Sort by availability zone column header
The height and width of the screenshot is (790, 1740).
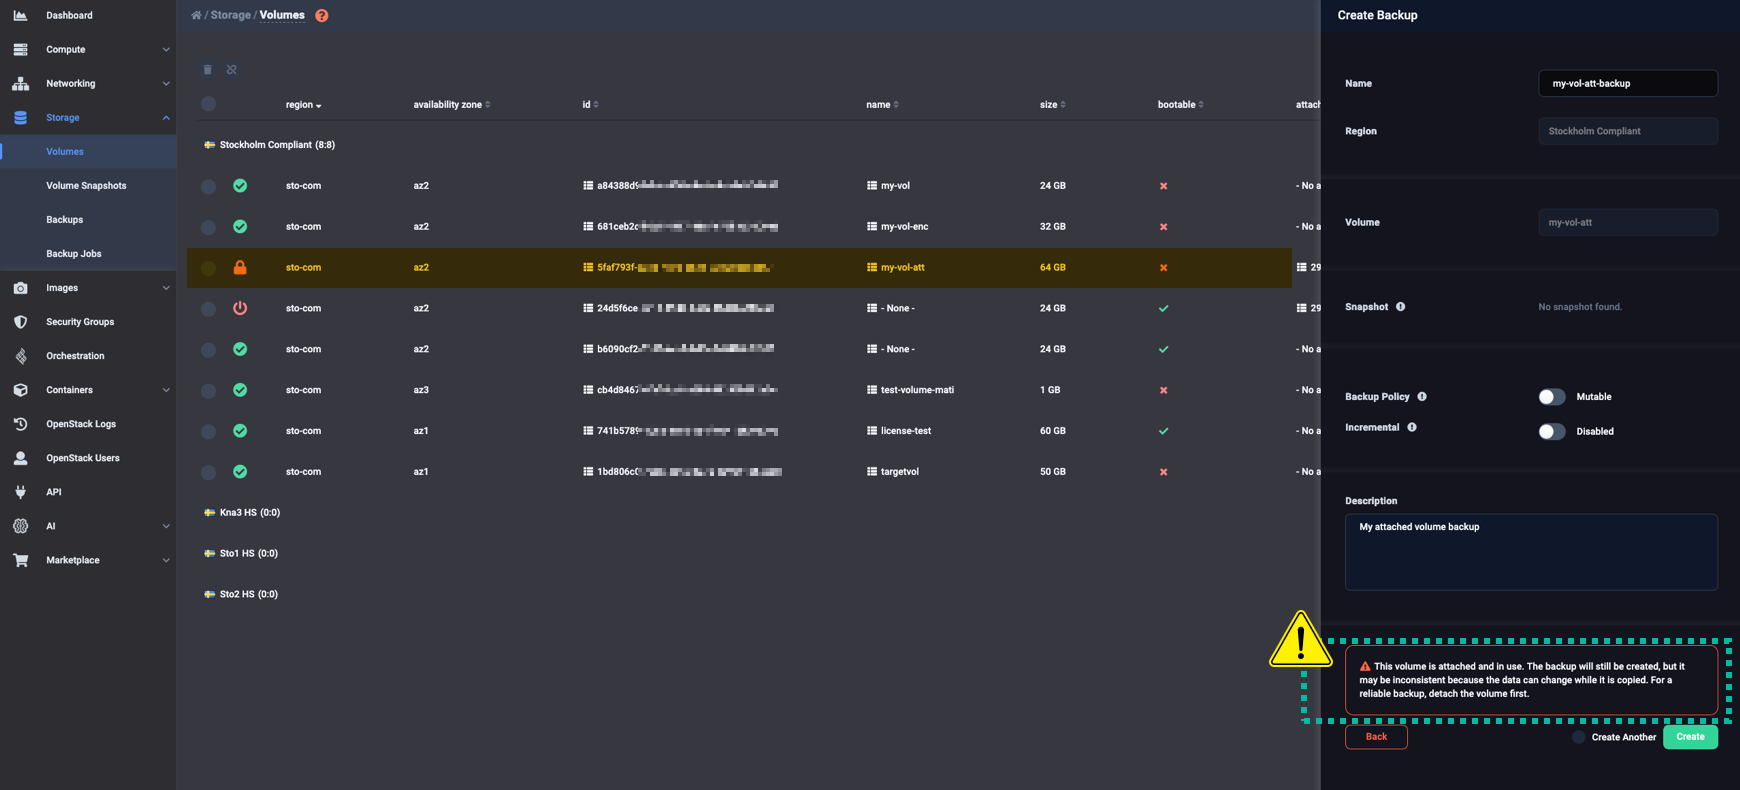[x=452, y=105]
